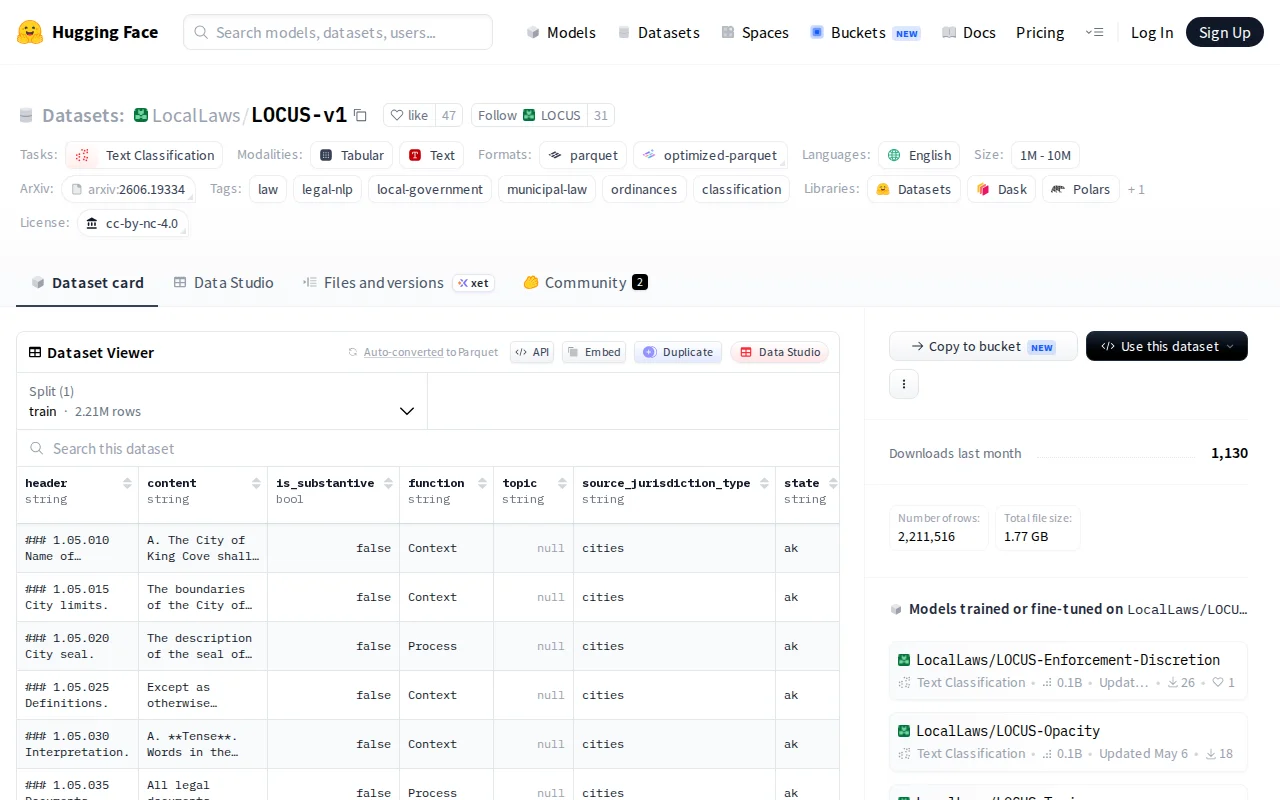Viewport: 1280px width, 800px height.
Task: Select the Datasets library tag
Action: tap(914, 189)
